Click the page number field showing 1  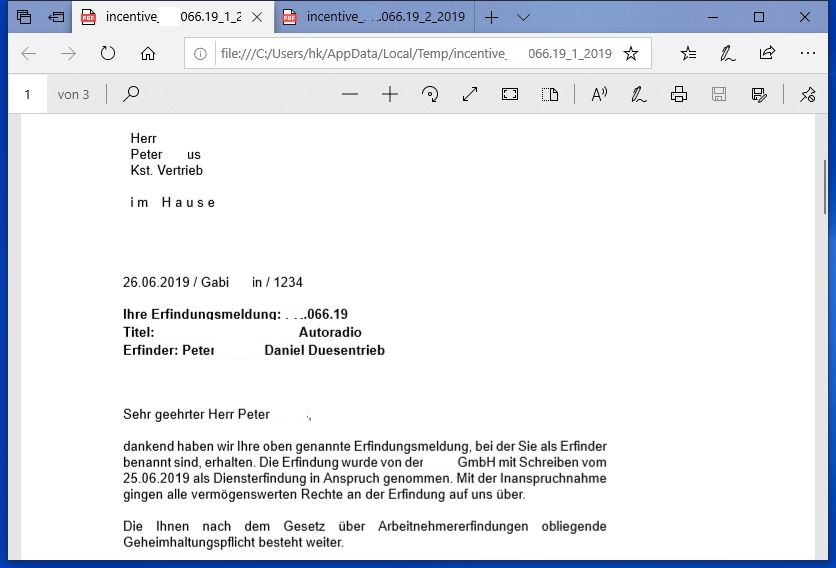pyautogui.click(x=28, y=94)
